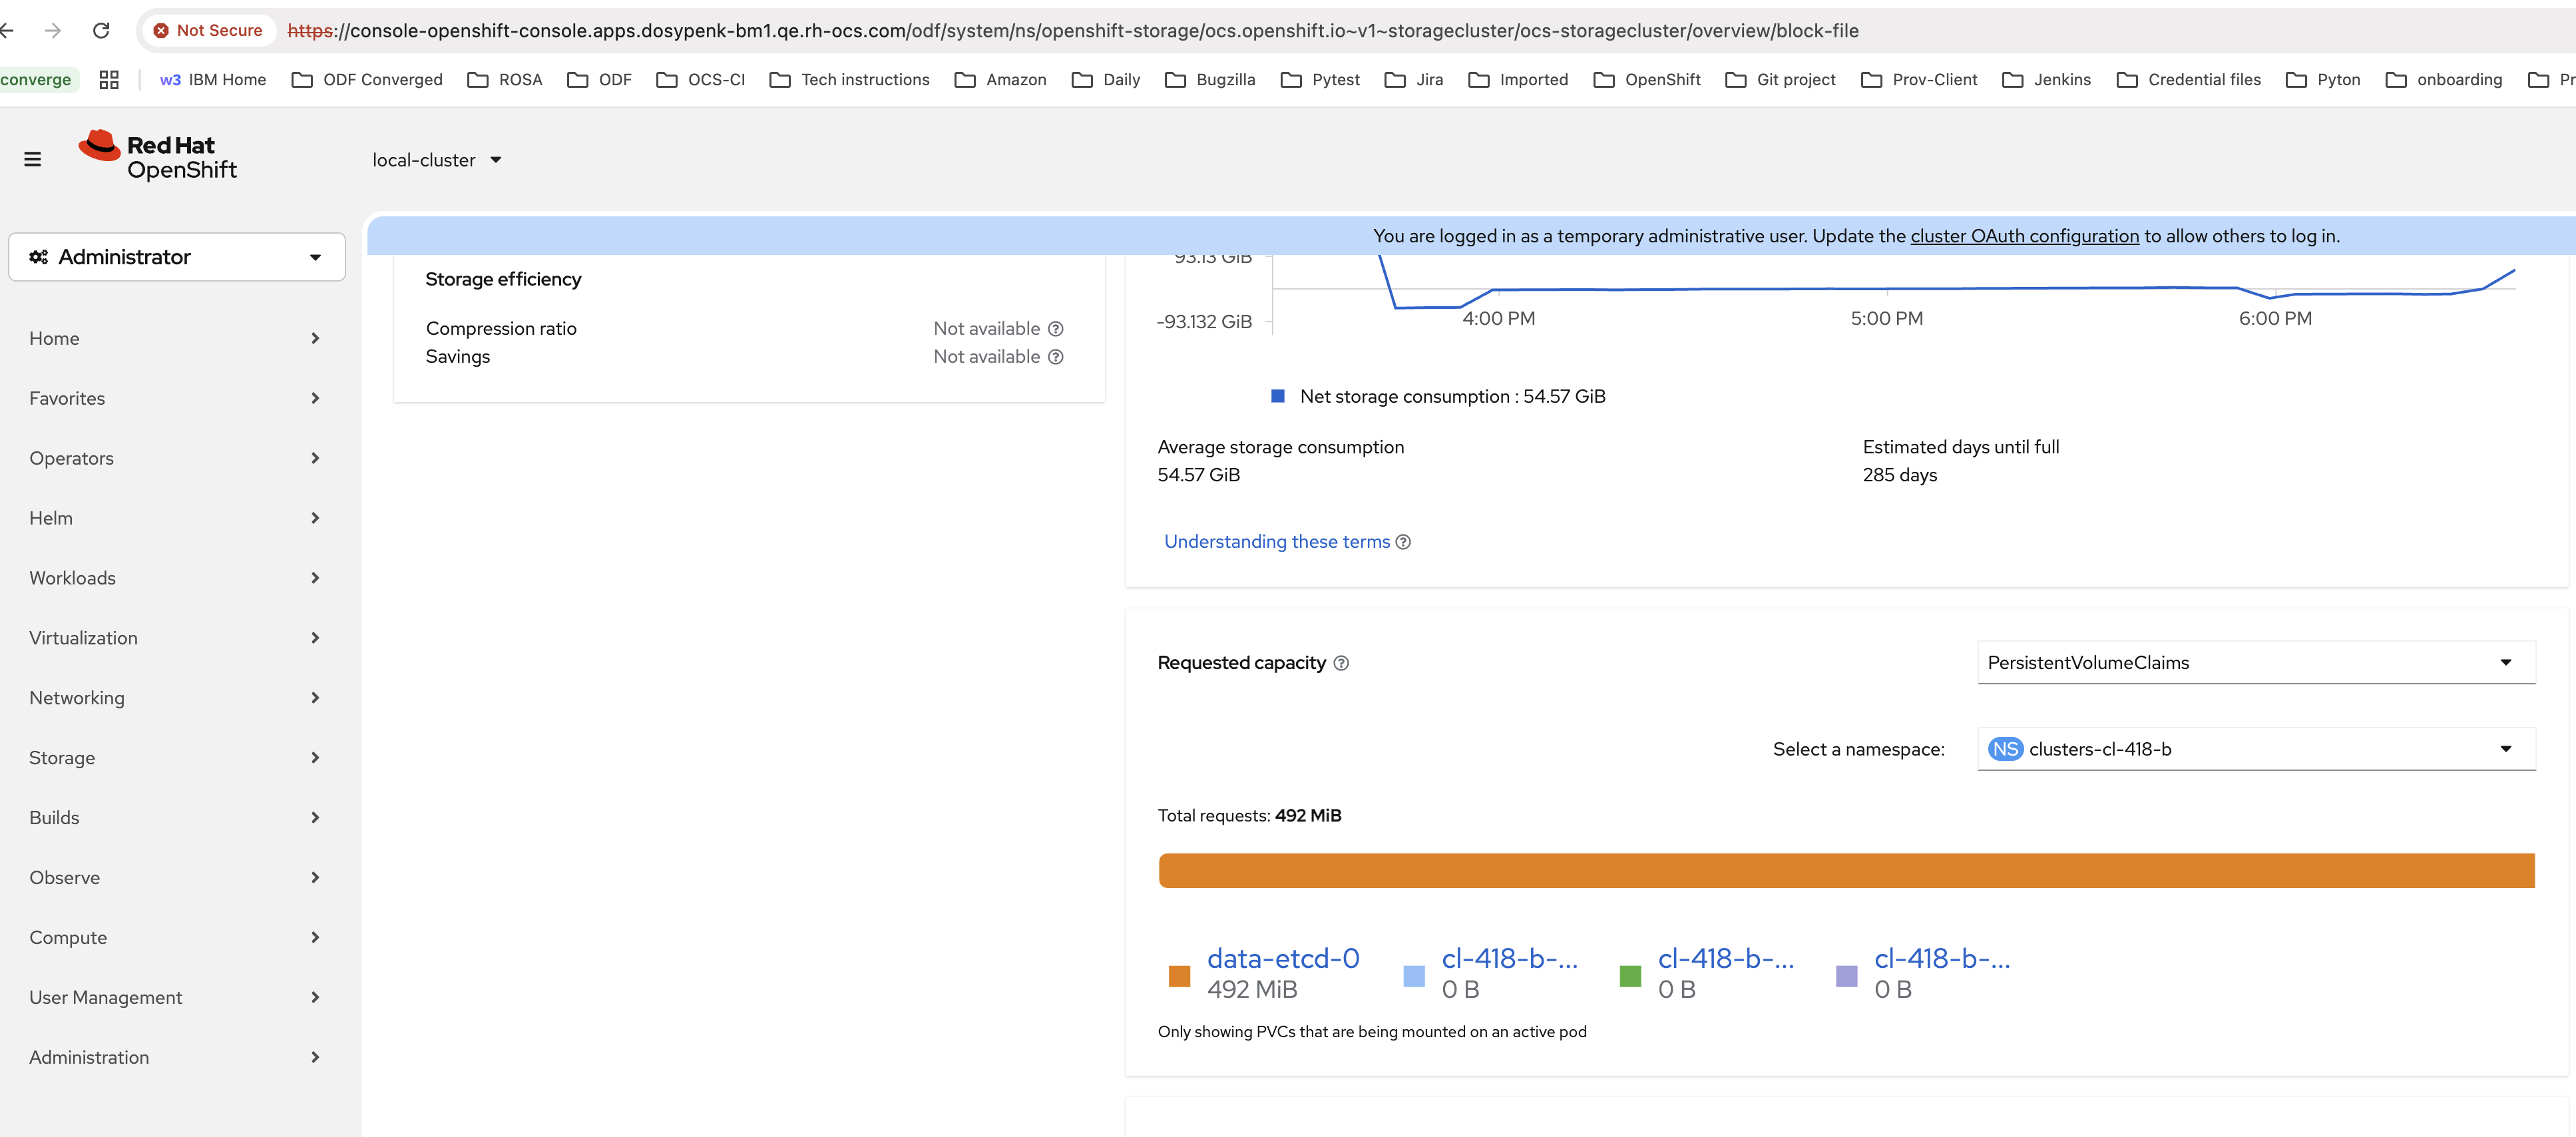2576x1137 pixels.
Task: Click the hamburger navigation menu icon
Action: (32, 159)
